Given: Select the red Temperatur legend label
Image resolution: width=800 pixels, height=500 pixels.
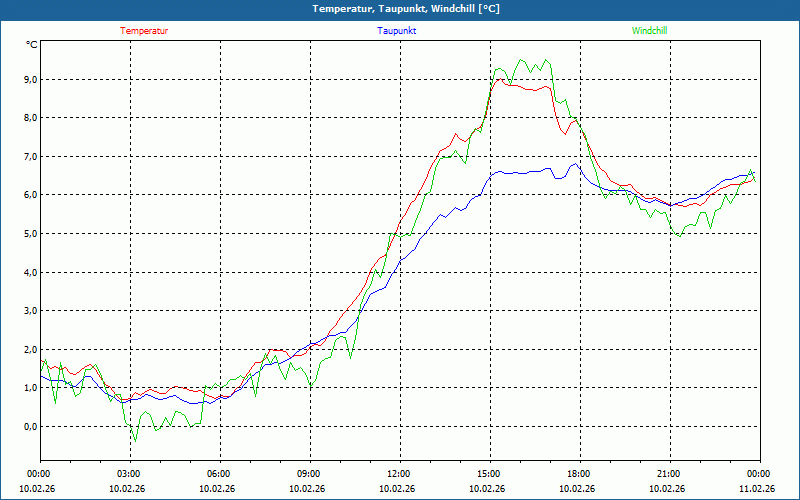Looking at the screenshot, I should (144, 31).
